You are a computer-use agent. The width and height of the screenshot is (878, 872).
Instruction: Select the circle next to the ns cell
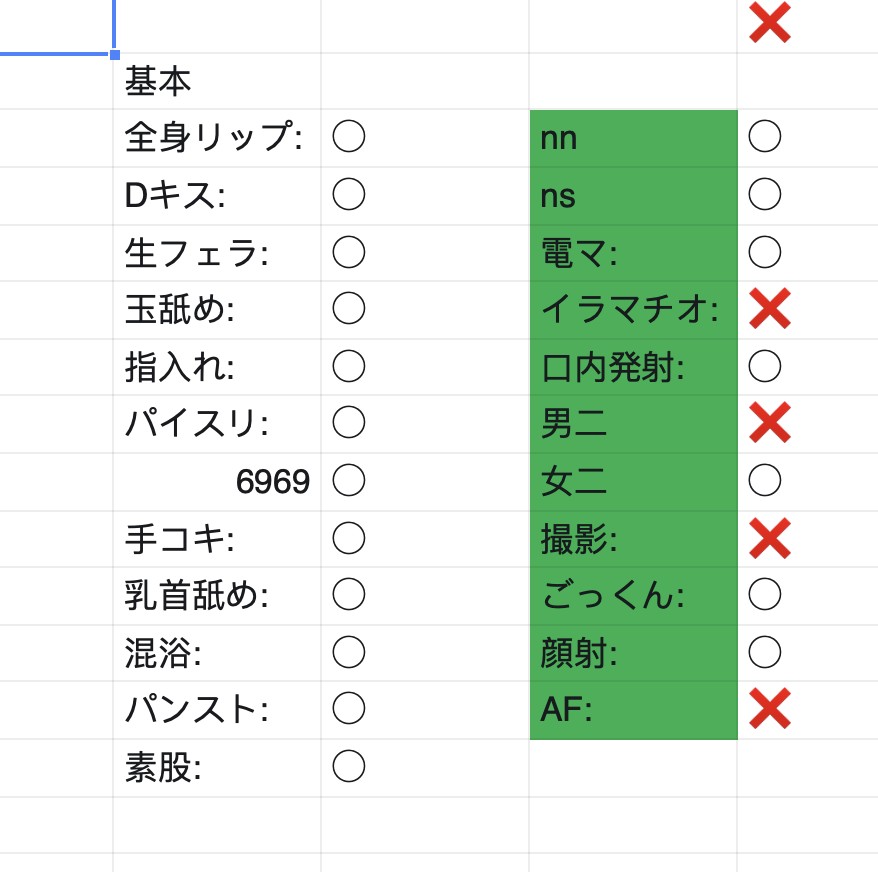[764, 194]
